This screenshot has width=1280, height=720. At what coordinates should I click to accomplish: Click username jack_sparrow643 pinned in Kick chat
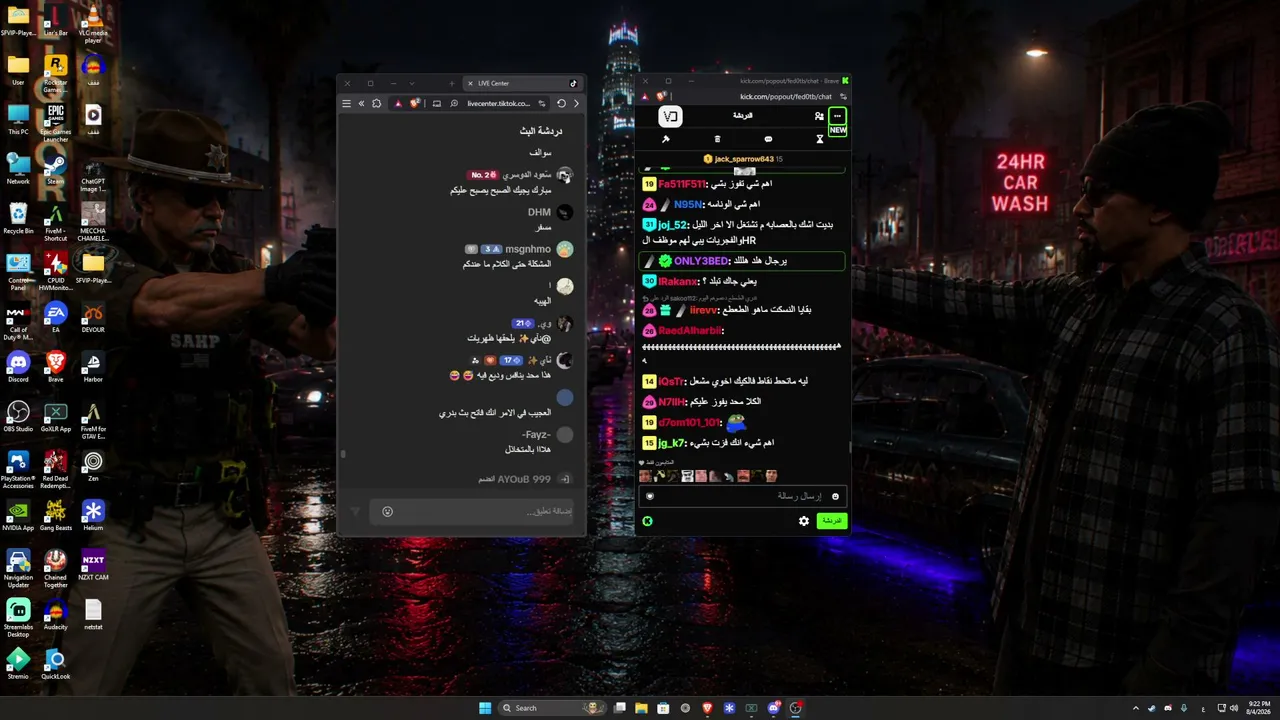point(745,159)
